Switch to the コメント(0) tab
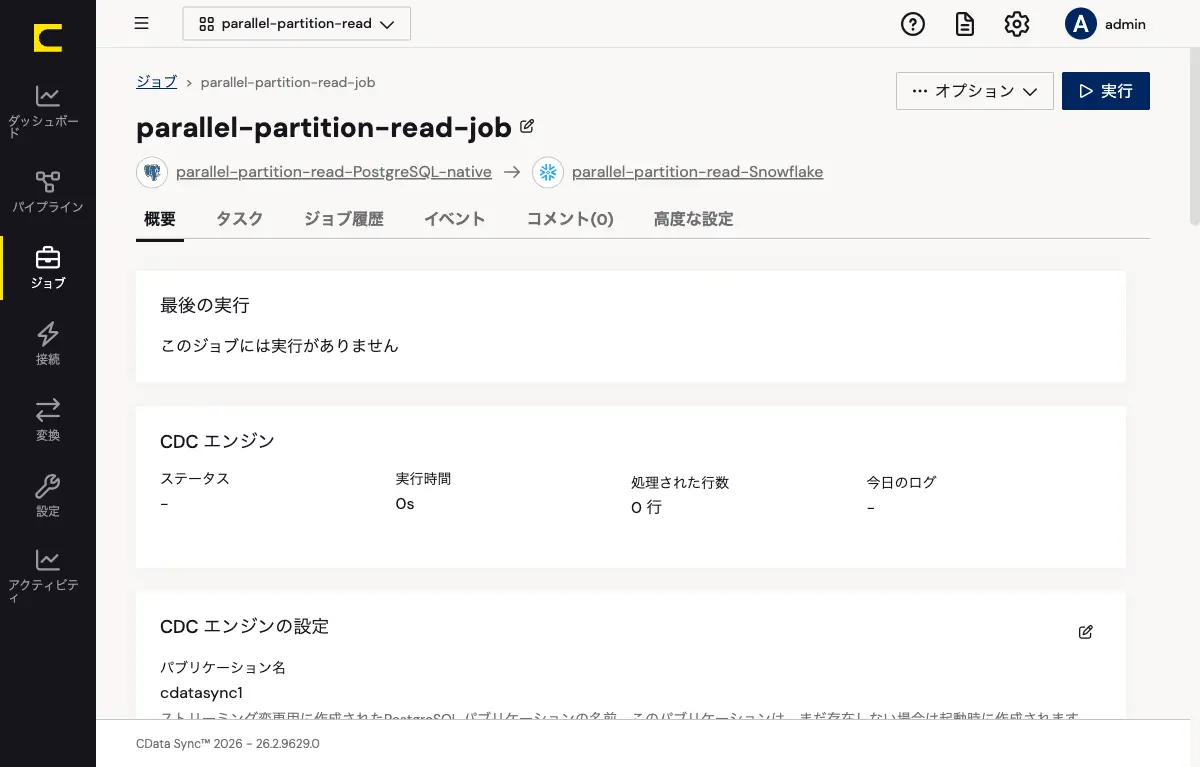 pyautogui.click(x=570, y=219)
